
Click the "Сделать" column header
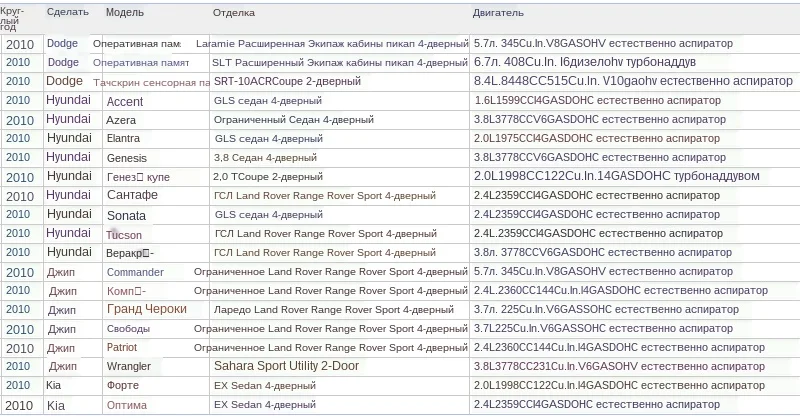pyautogui.click(x=67, y=12)
